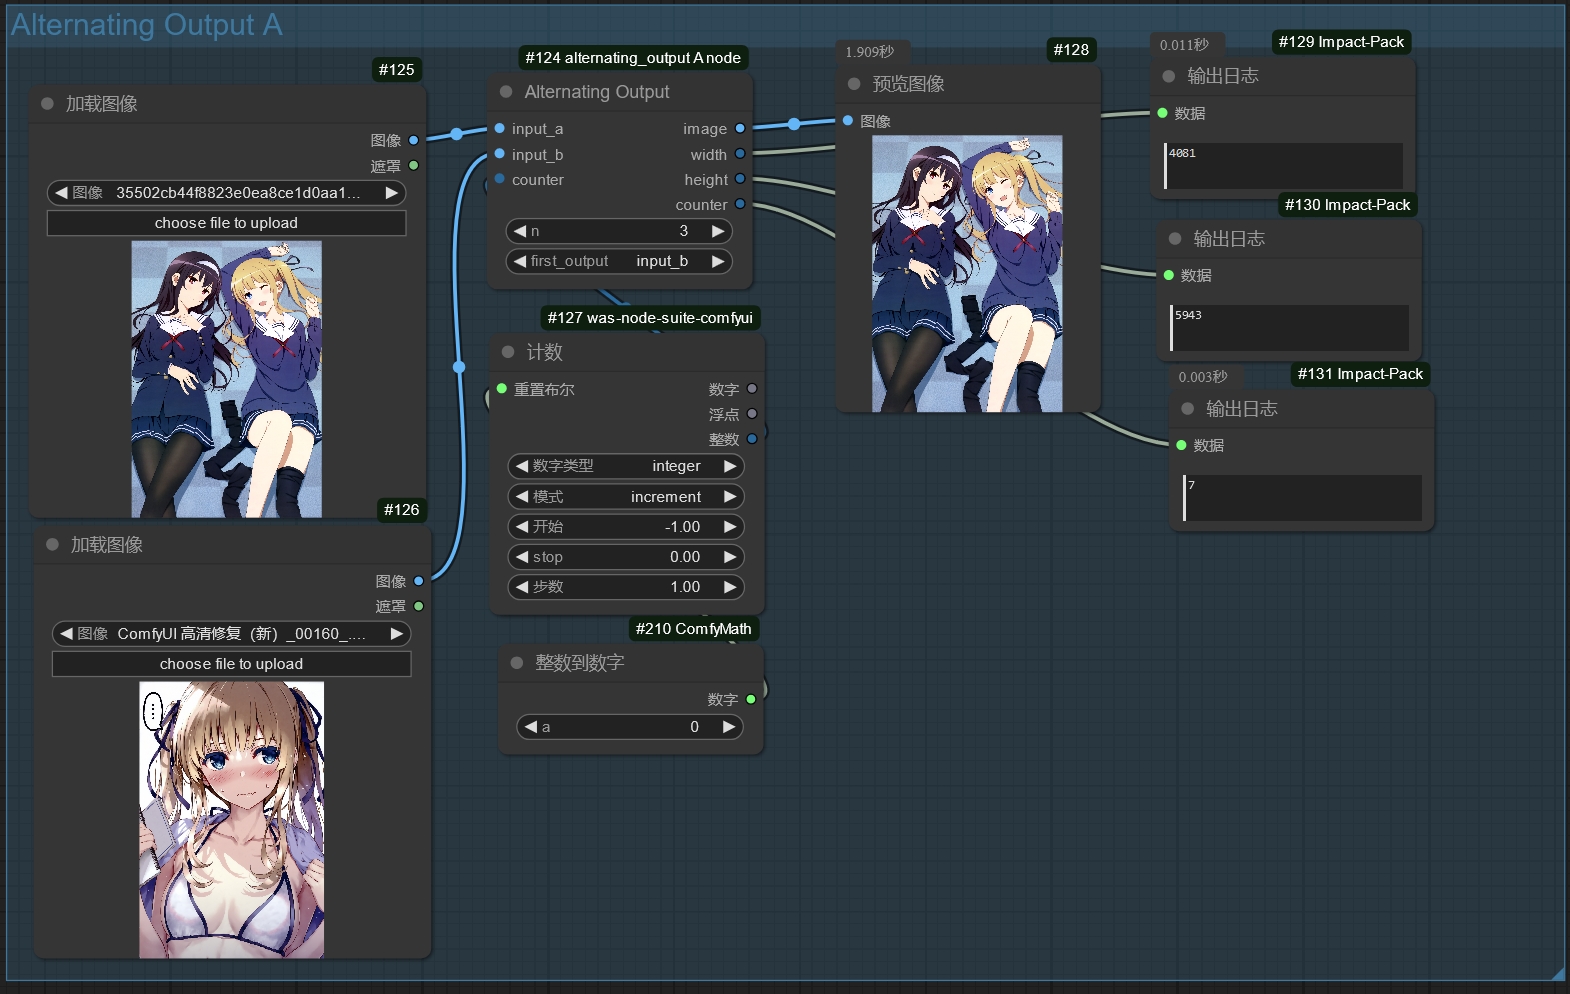Click the input_b input socket

coord(500,154)
